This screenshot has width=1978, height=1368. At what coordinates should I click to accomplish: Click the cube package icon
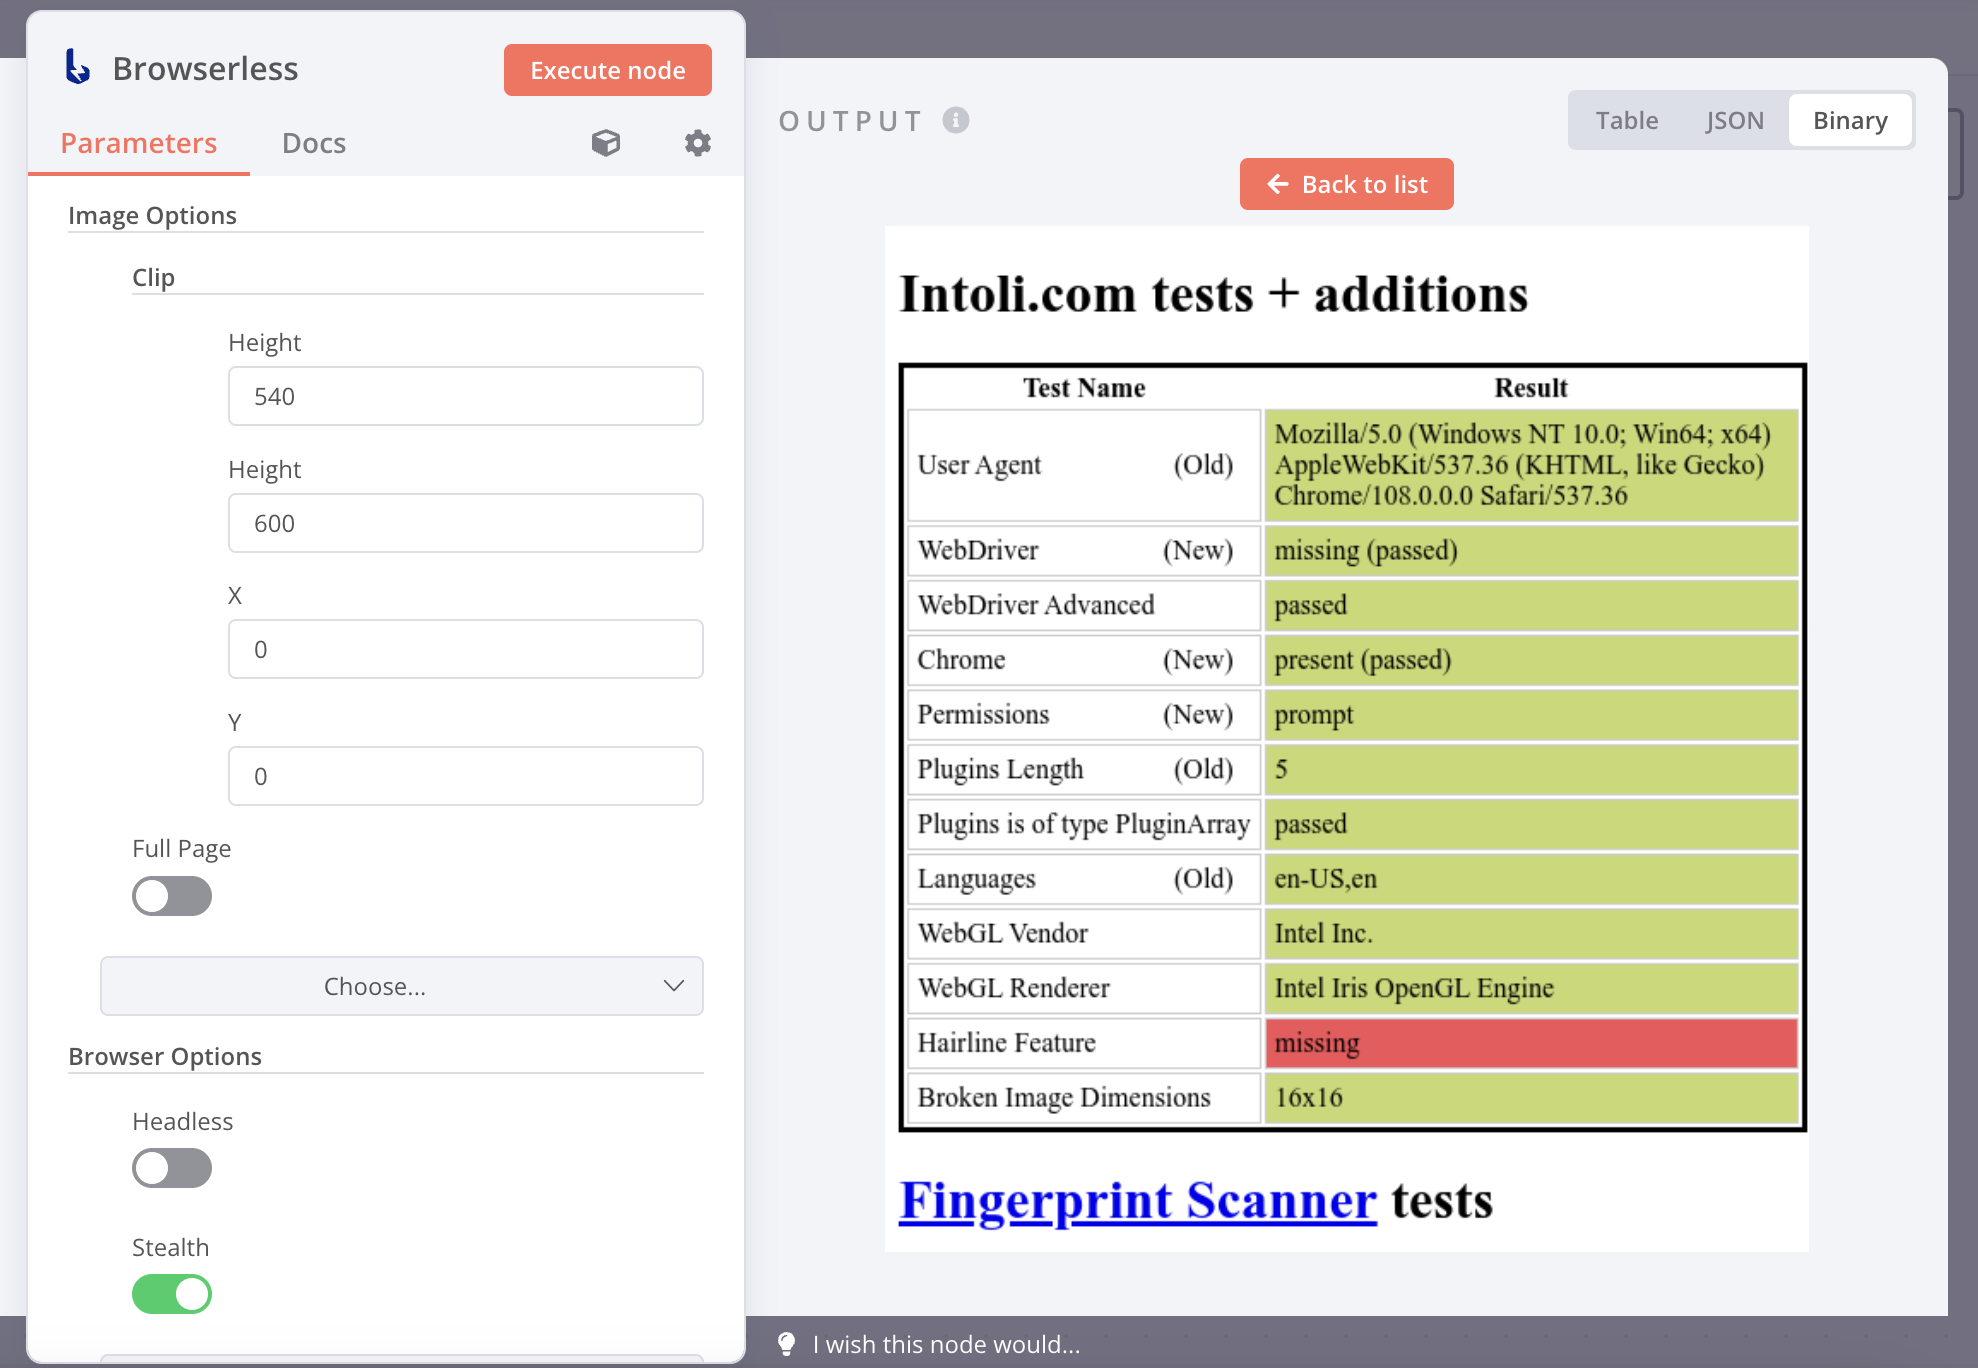coord(605,143)
